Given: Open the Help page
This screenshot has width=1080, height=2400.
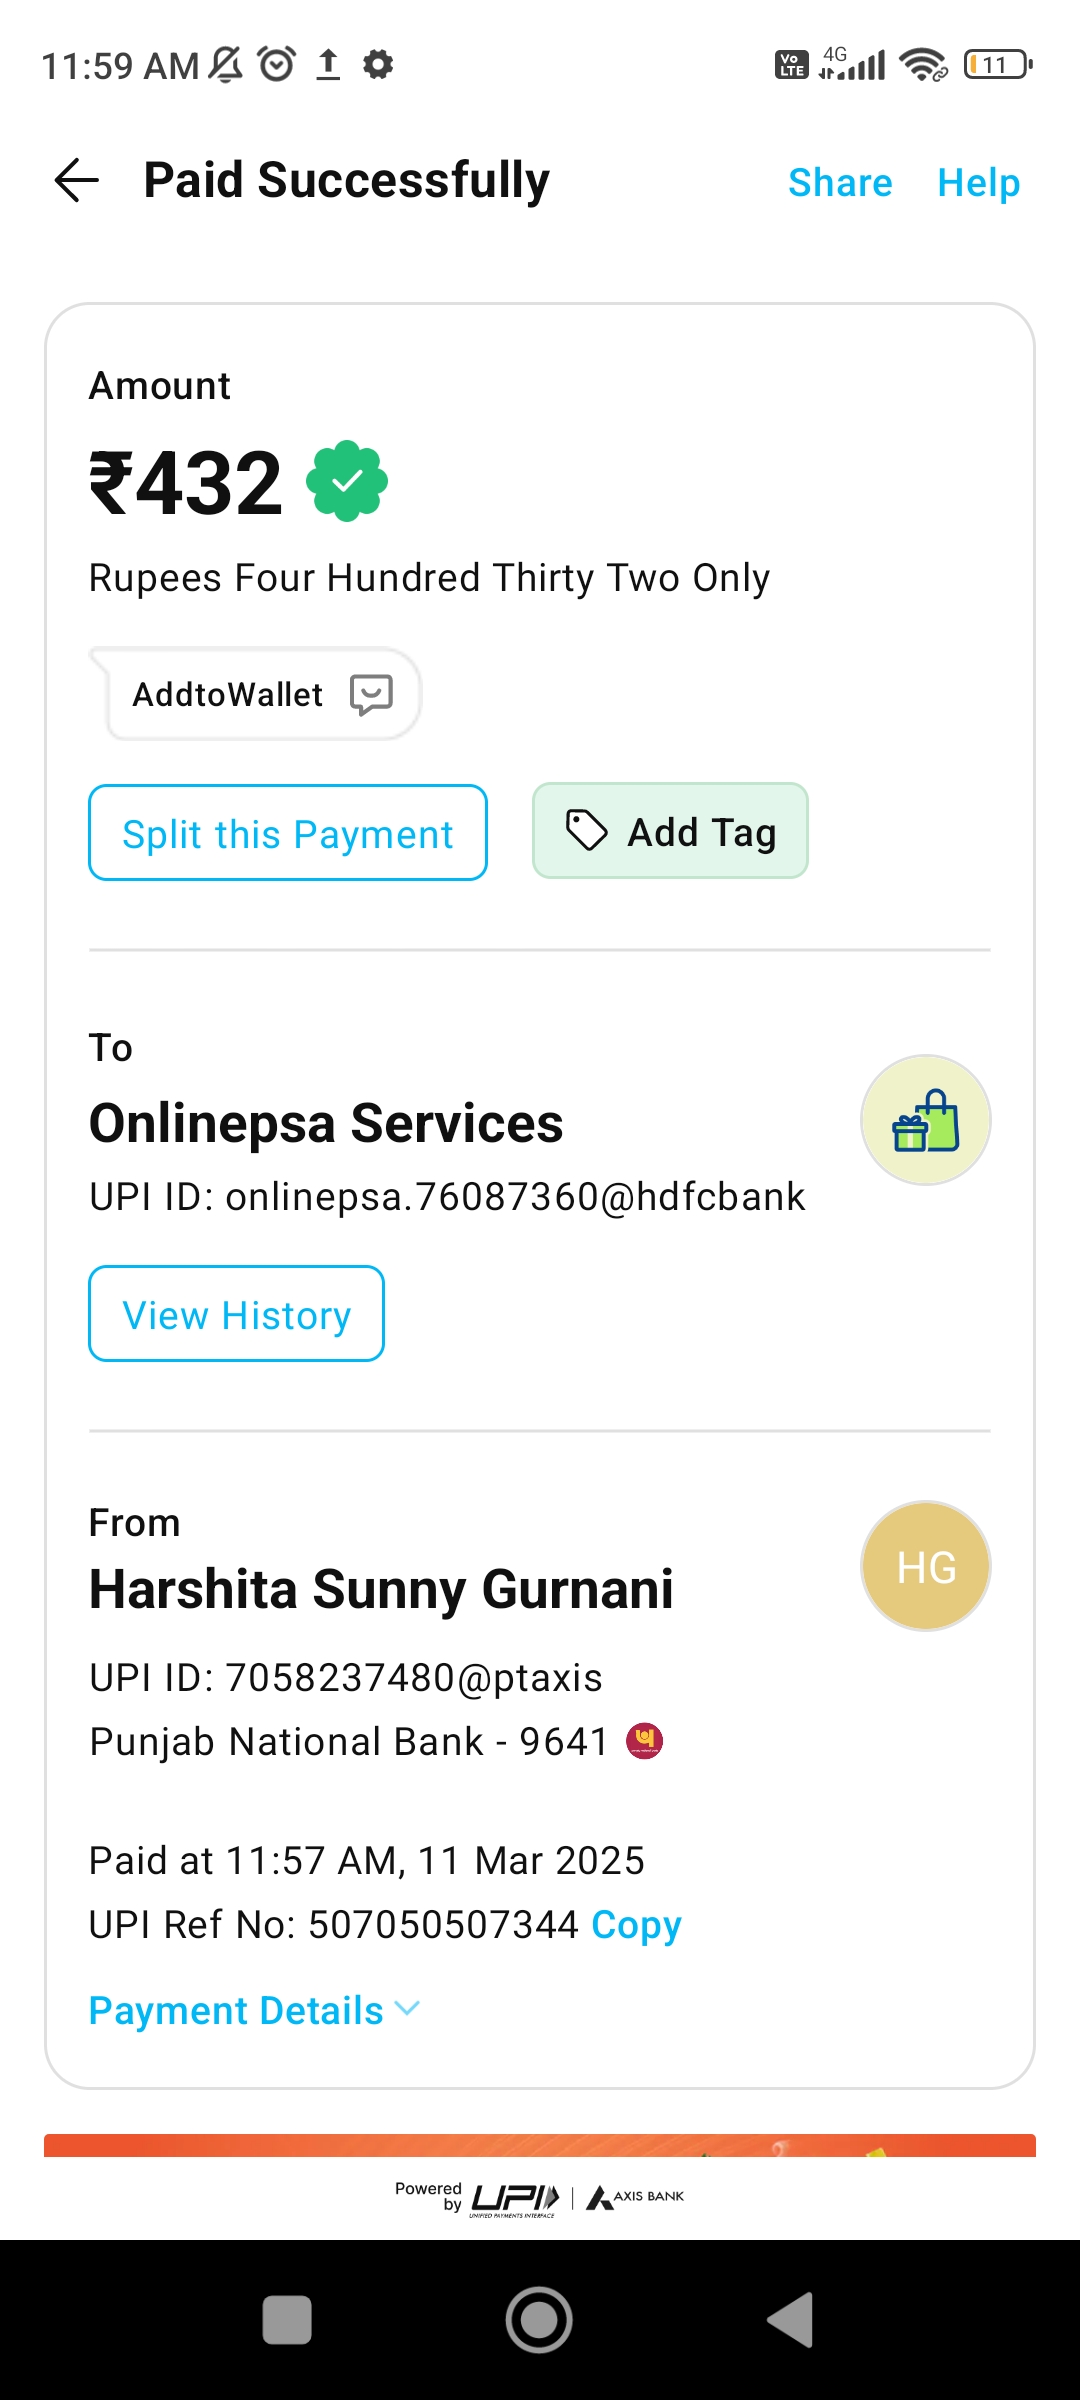Looking at the screenshot, I should click(x=978, y=183).
